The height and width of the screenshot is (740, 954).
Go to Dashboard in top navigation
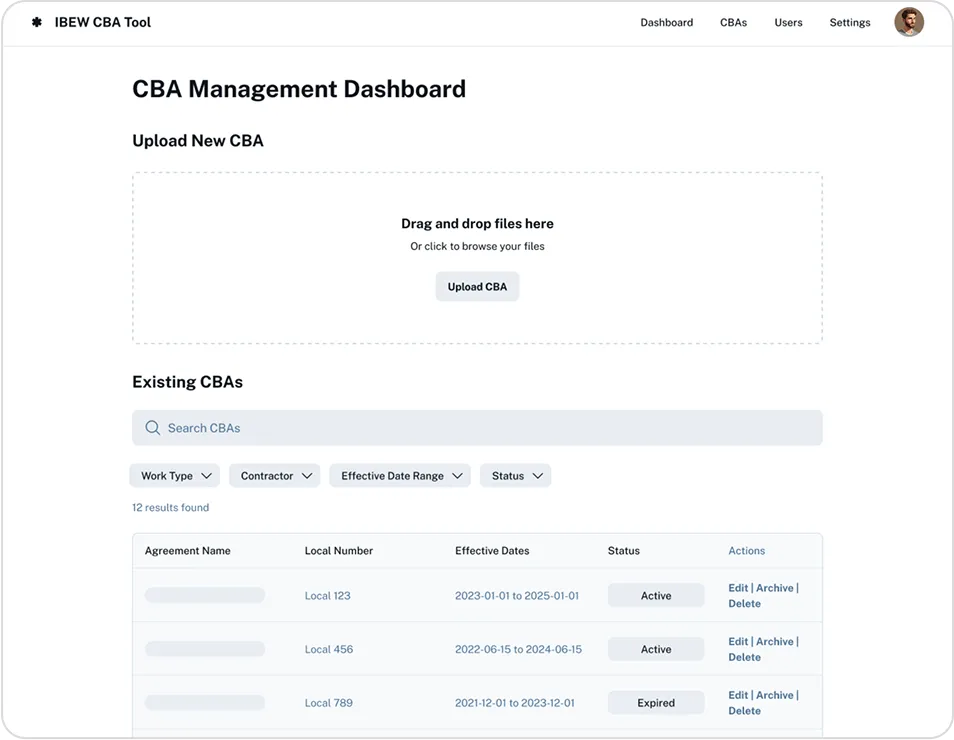666,23
